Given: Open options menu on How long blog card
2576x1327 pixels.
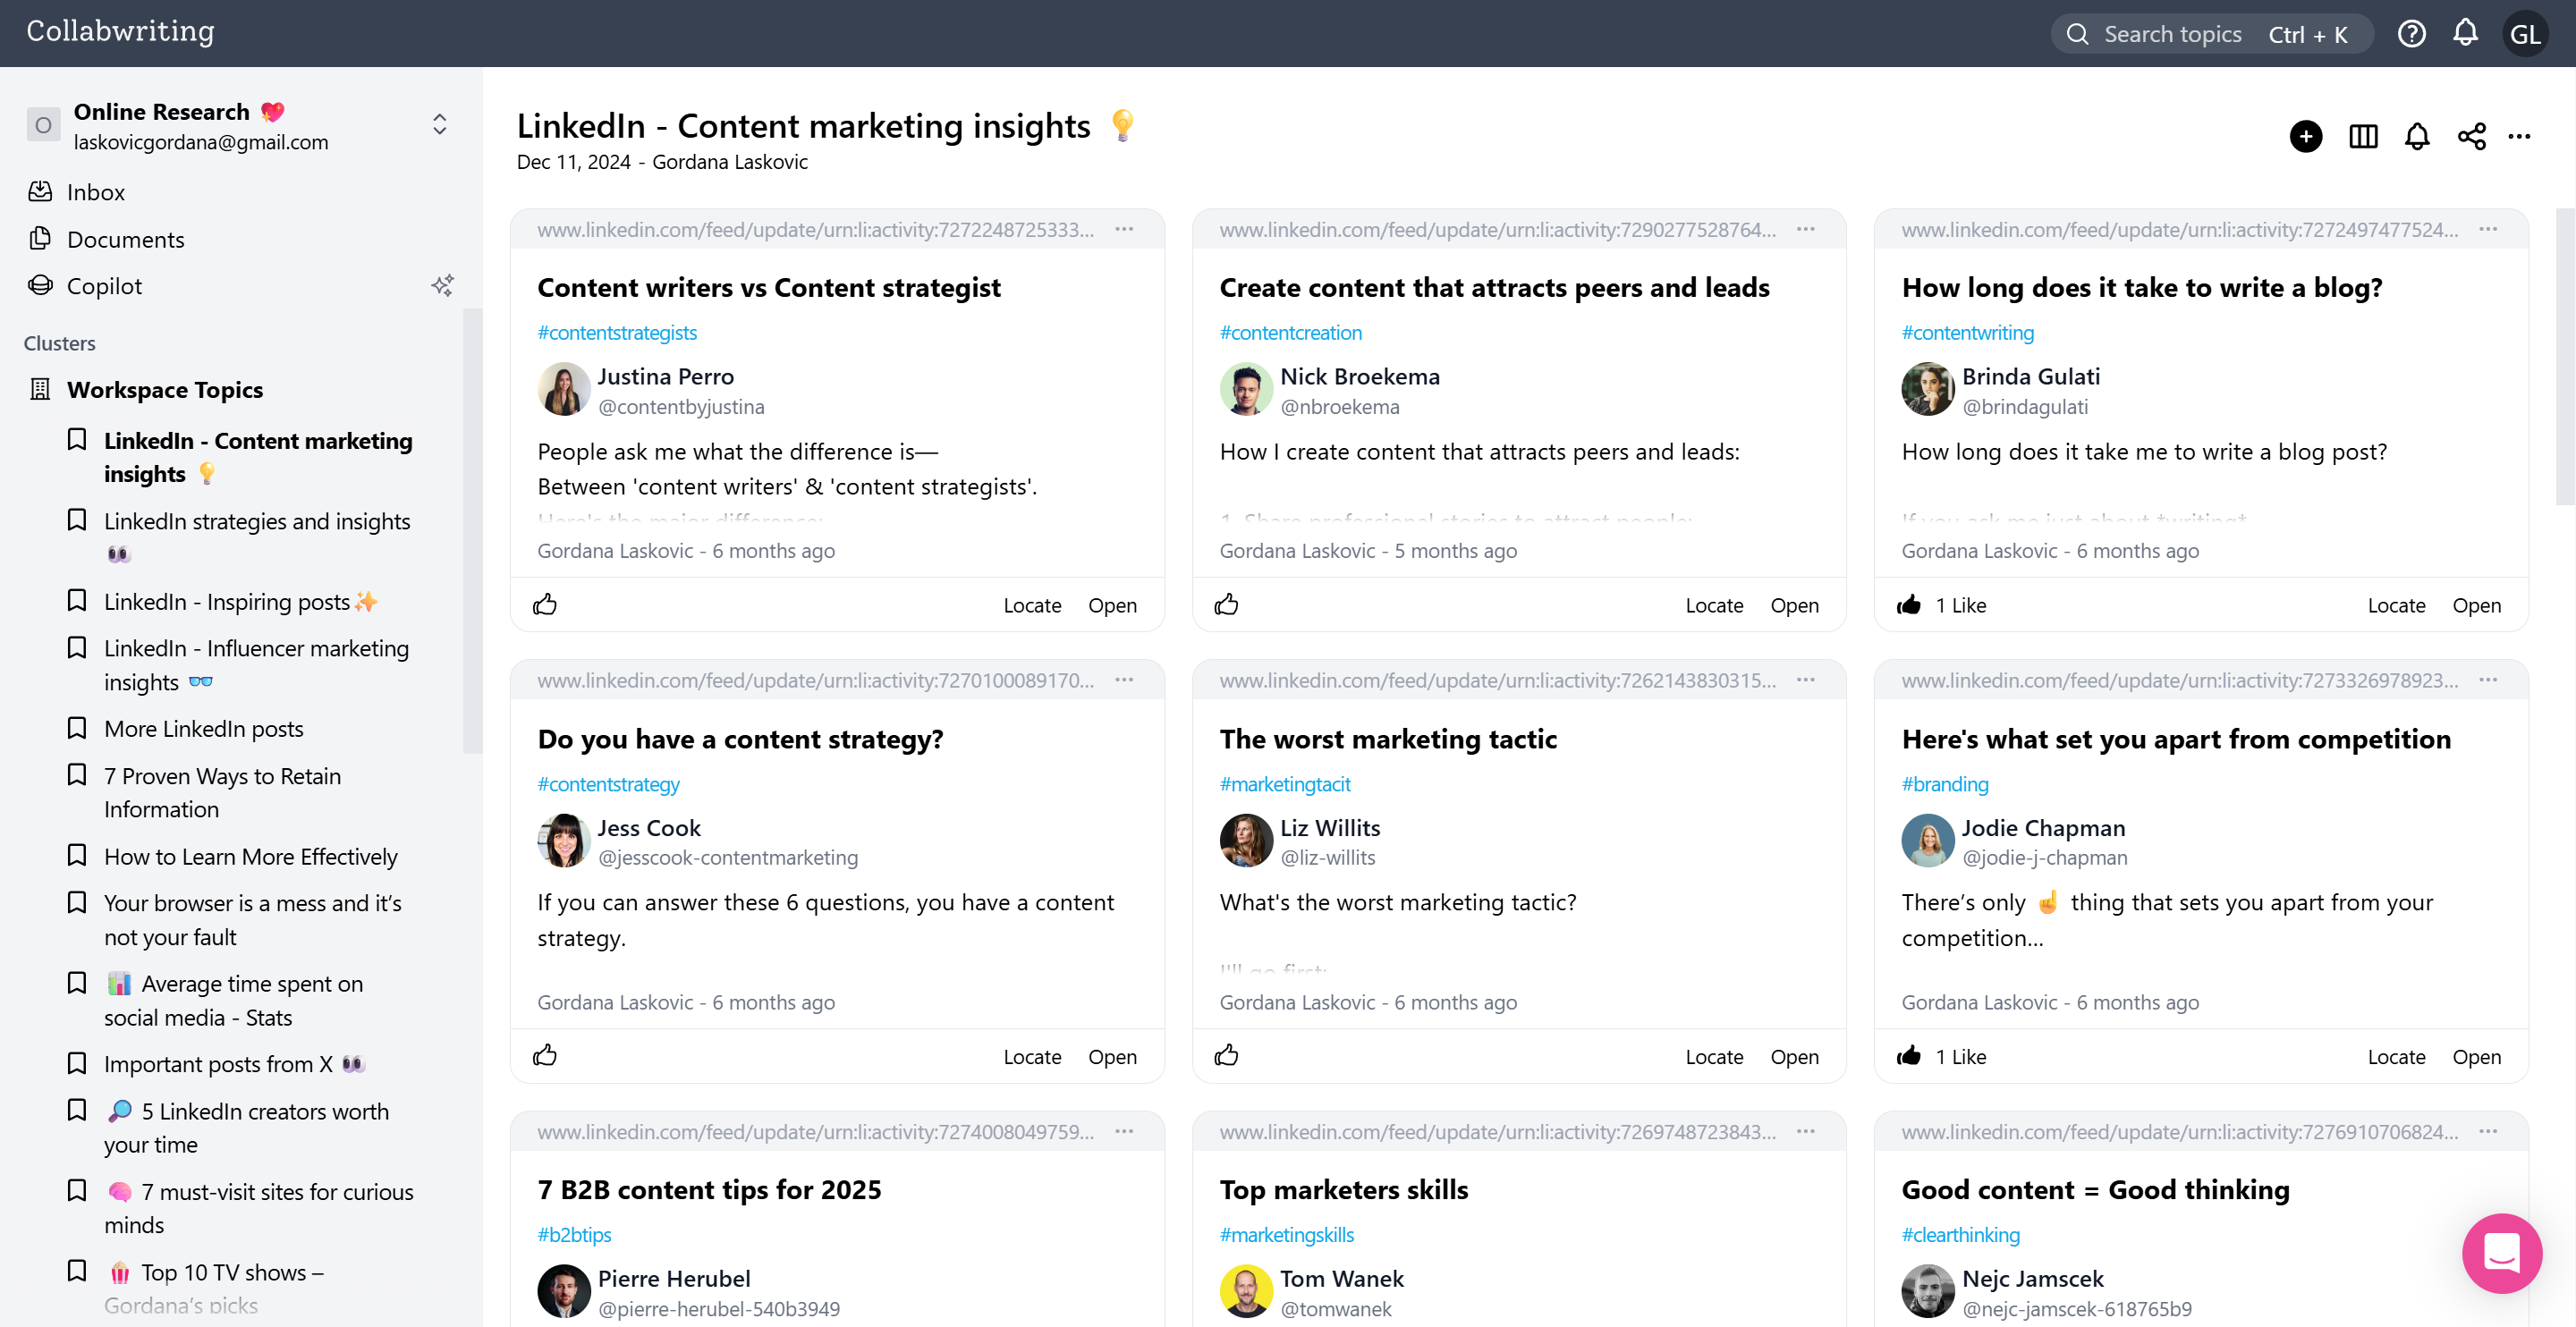Looking at the screenshot, I should point(2488,229).
